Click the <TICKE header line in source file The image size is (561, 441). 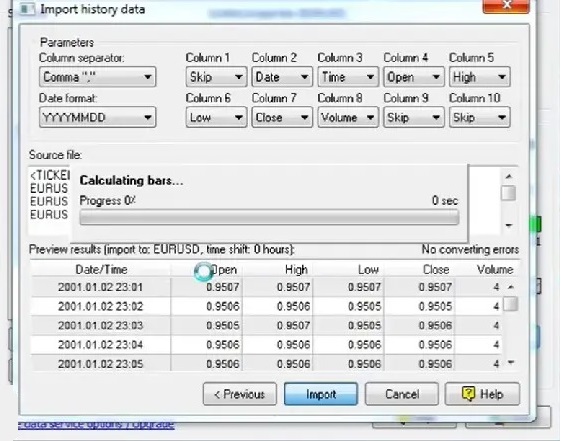pos(50,175)
